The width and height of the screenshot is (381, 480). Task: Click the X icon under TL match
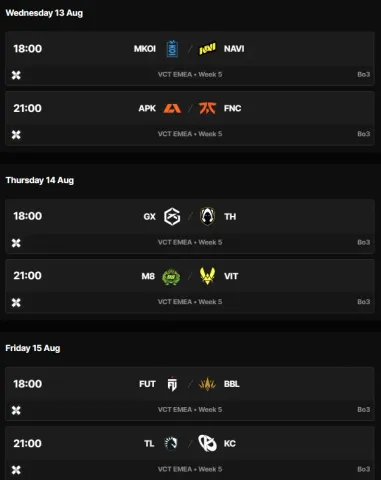point(16,470)
